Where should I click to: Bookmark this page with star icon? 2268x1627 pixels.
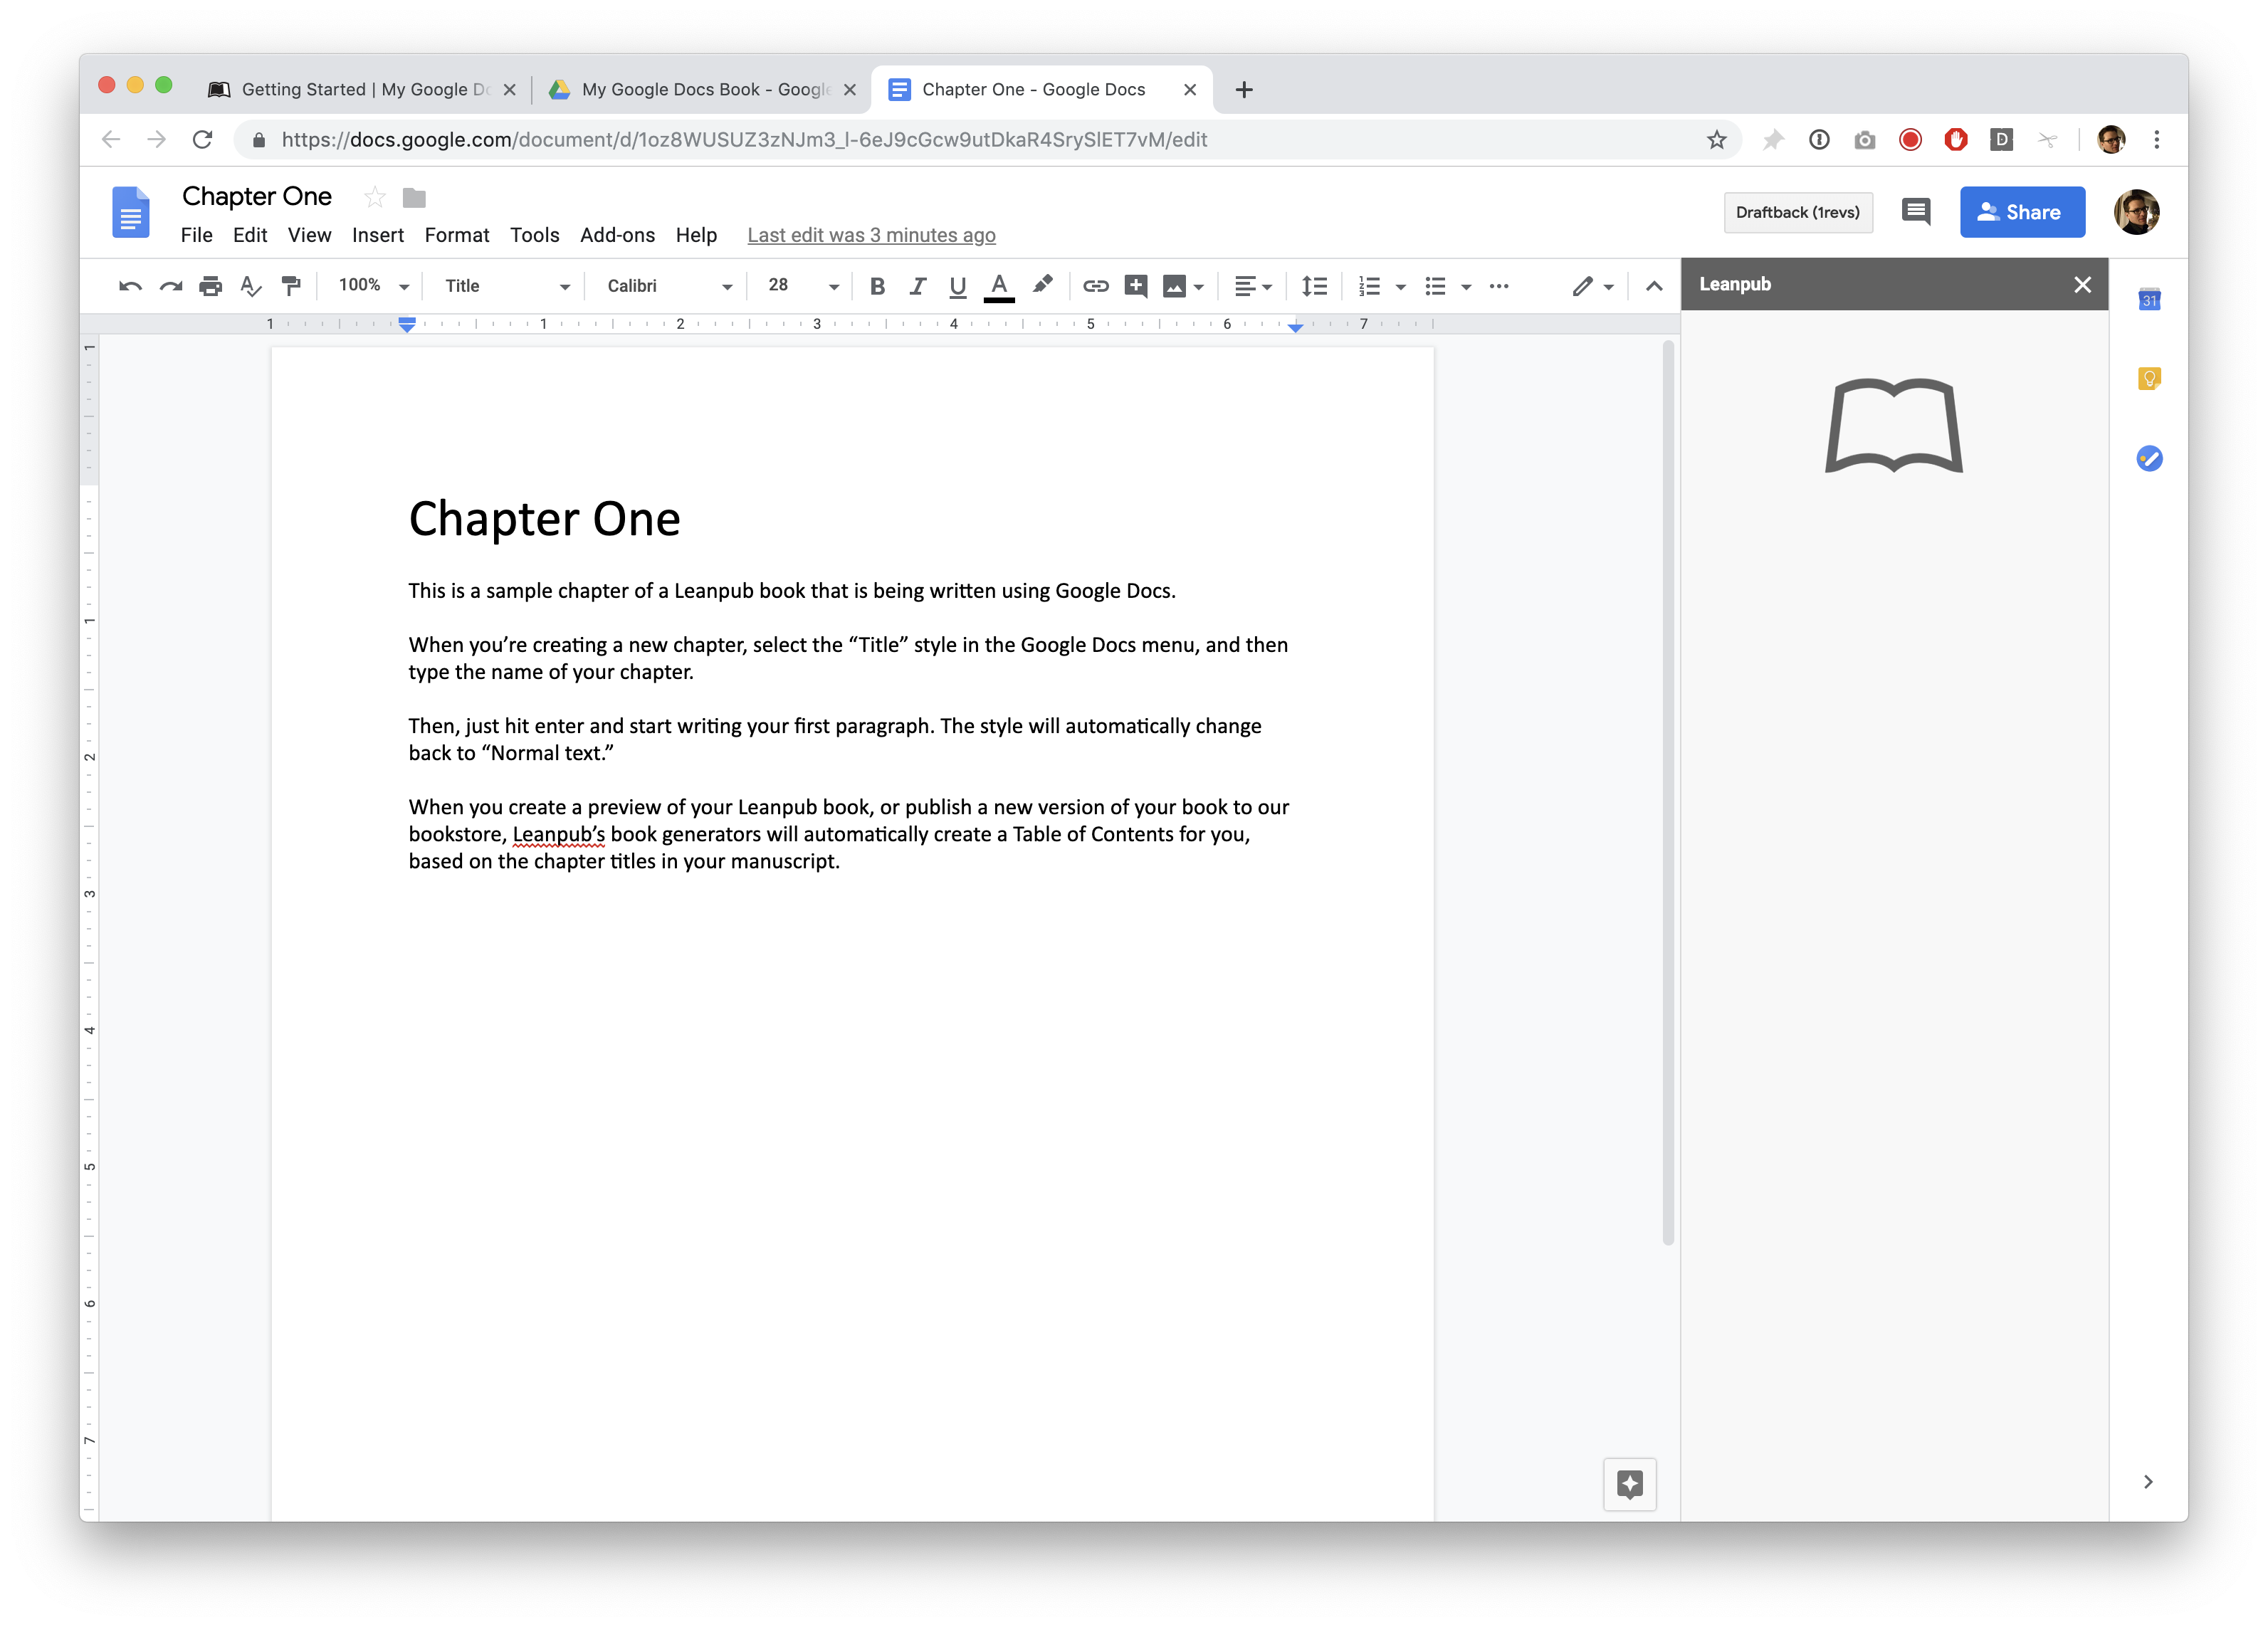tap(1716, 140)
